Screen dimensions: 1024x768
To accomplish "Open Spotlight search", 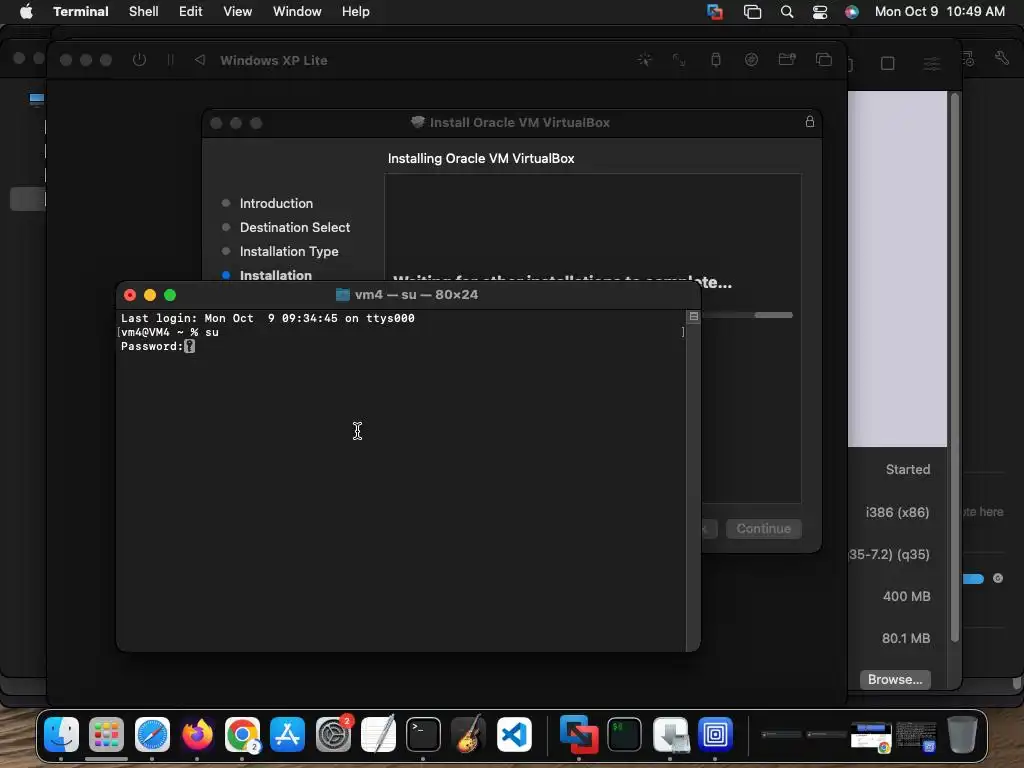I will click(787, 12).
